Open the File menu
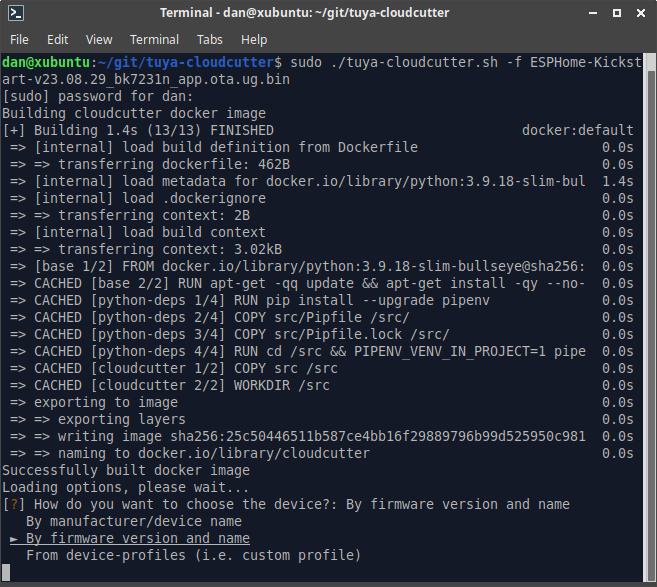Viewport: 657px width, 587px height. 19,40
